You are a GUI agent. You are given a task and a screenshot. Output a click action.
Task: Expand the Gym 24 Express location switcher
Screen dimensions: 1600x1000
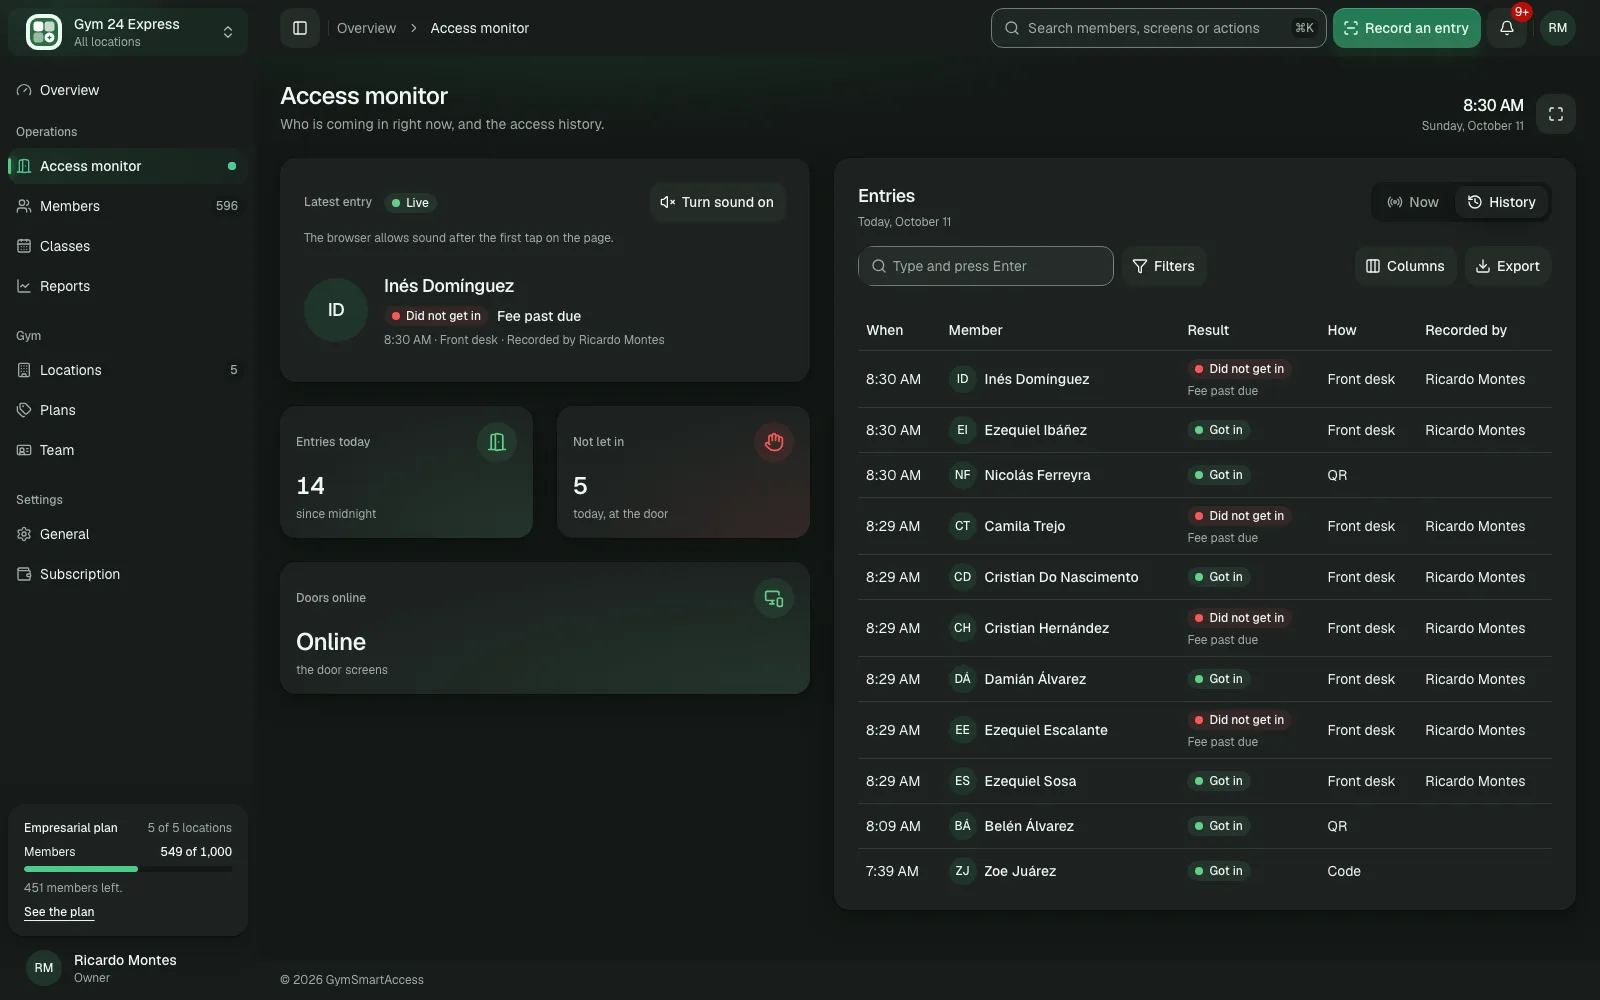[x=128, y=32]
